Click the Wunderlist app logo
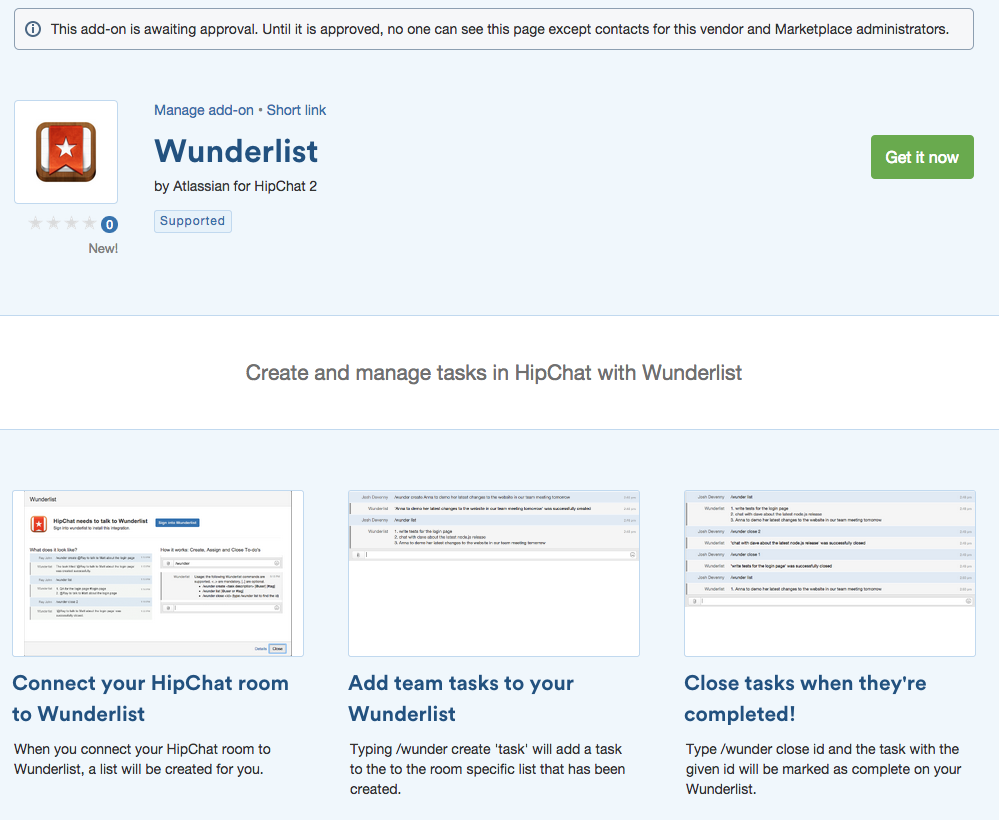This screenshot has height=820, width=999. pos(66,152)
